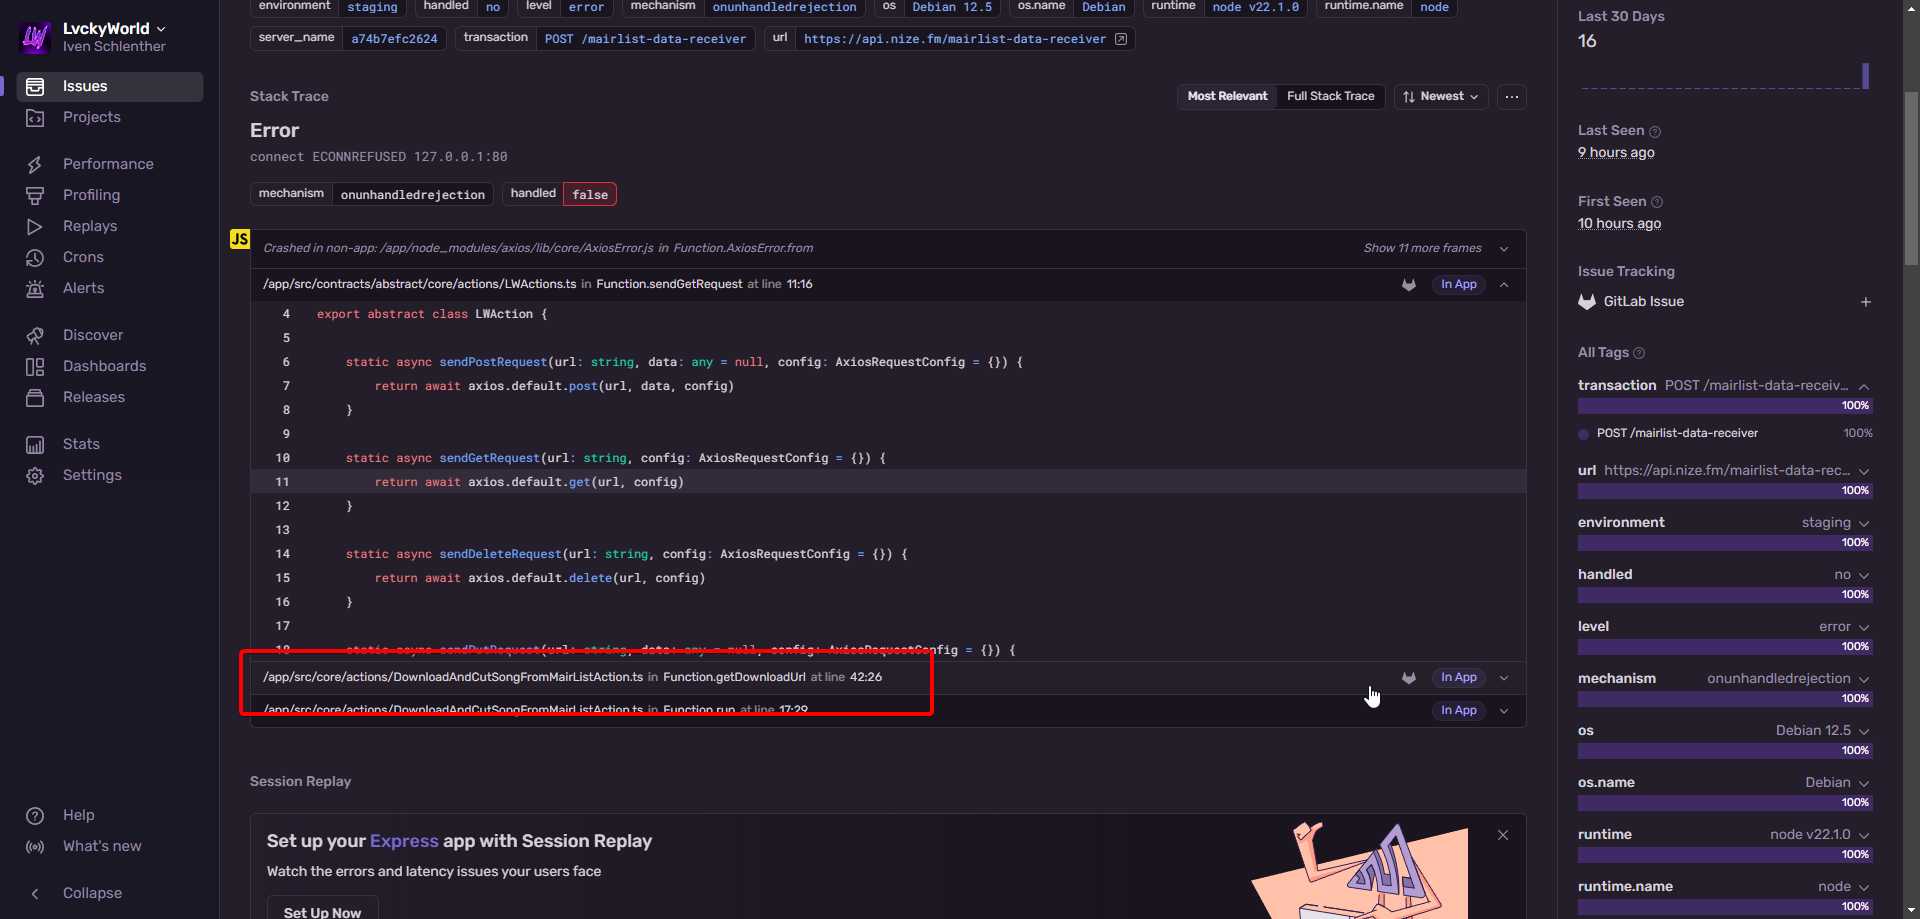1920x919 pixels.
Task: Open Dashboards in the sidebar
Action: [x=104, y=366]
